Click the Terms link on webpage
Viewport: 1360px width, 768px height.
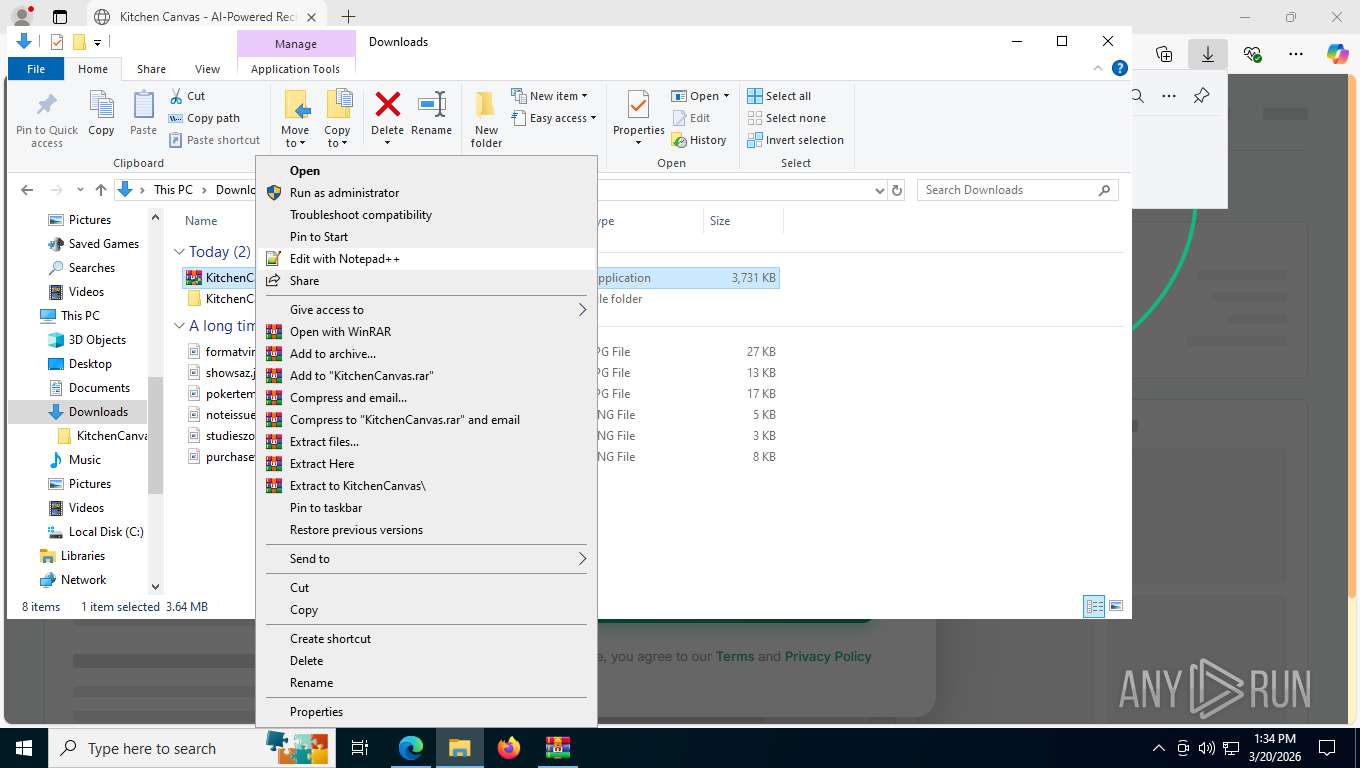pos(734,657)
